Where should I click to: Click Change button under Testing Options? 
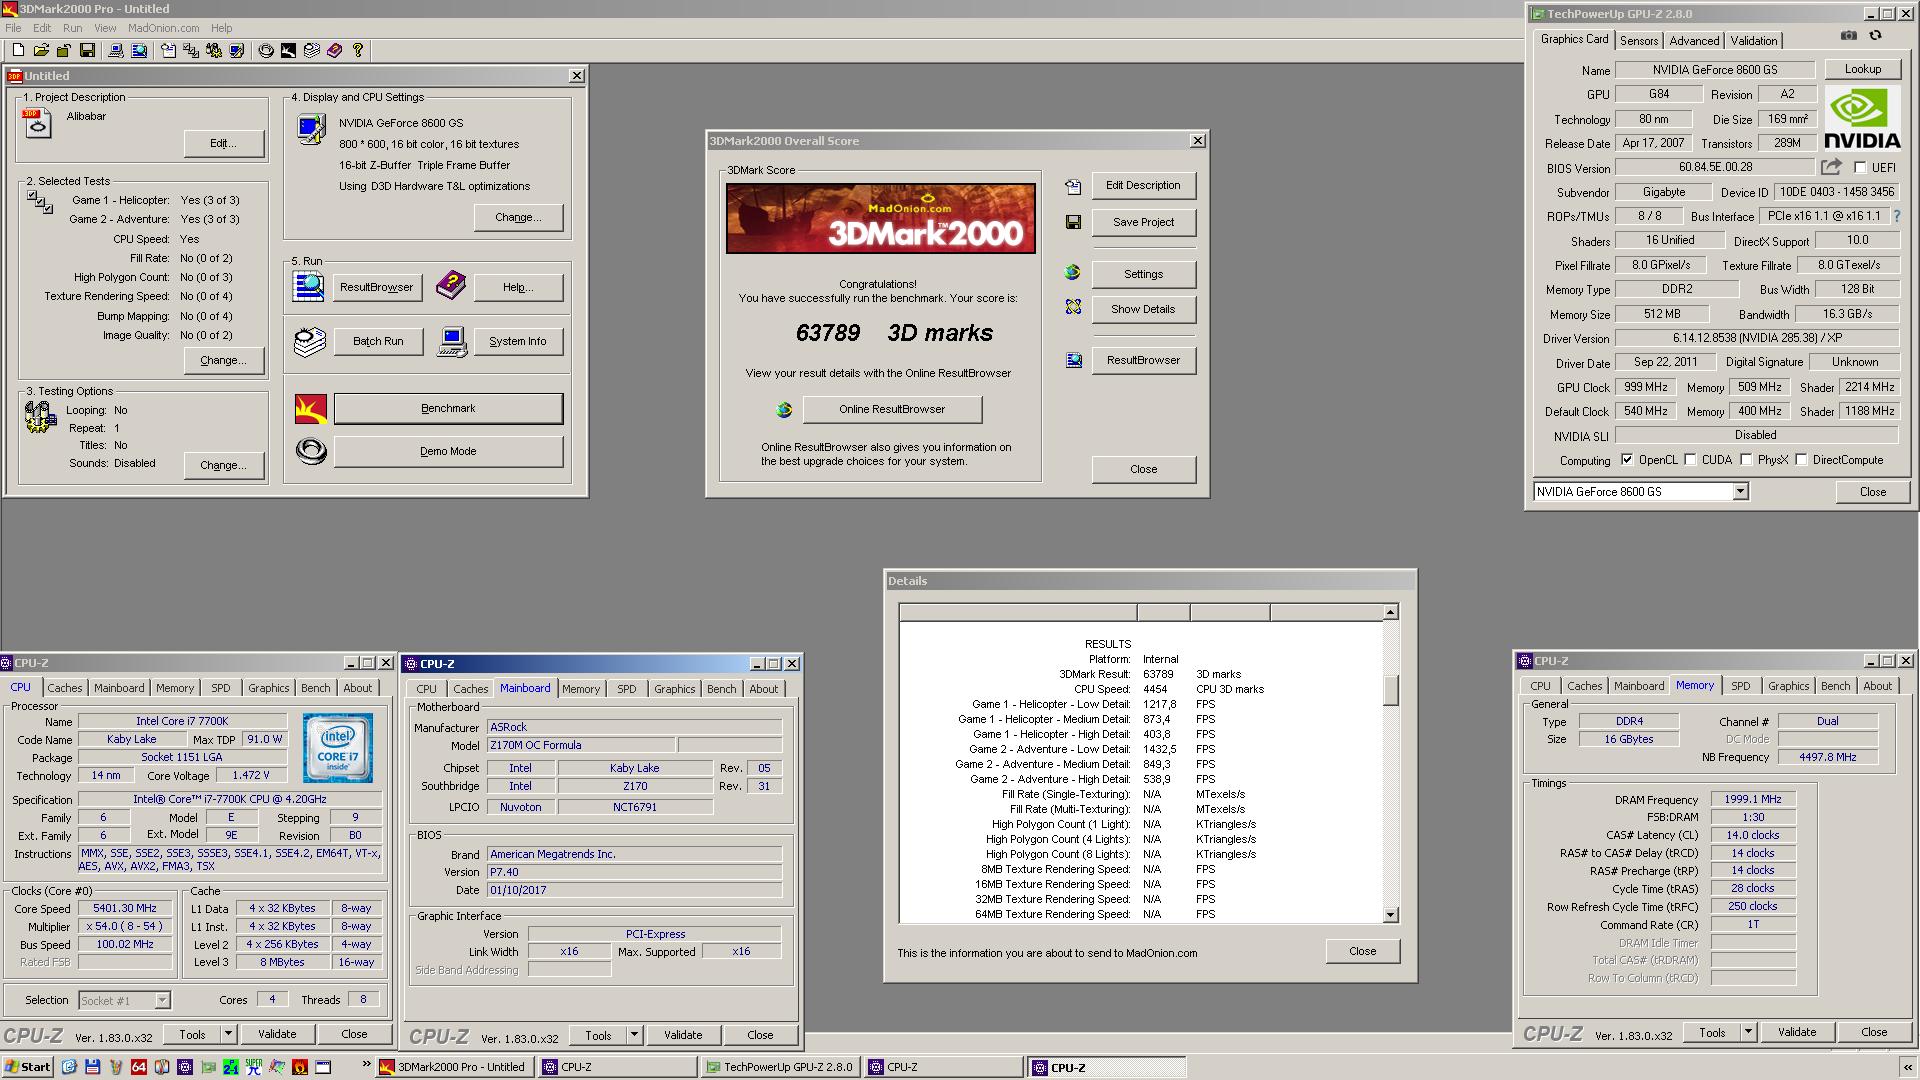(x=224, y=465)
